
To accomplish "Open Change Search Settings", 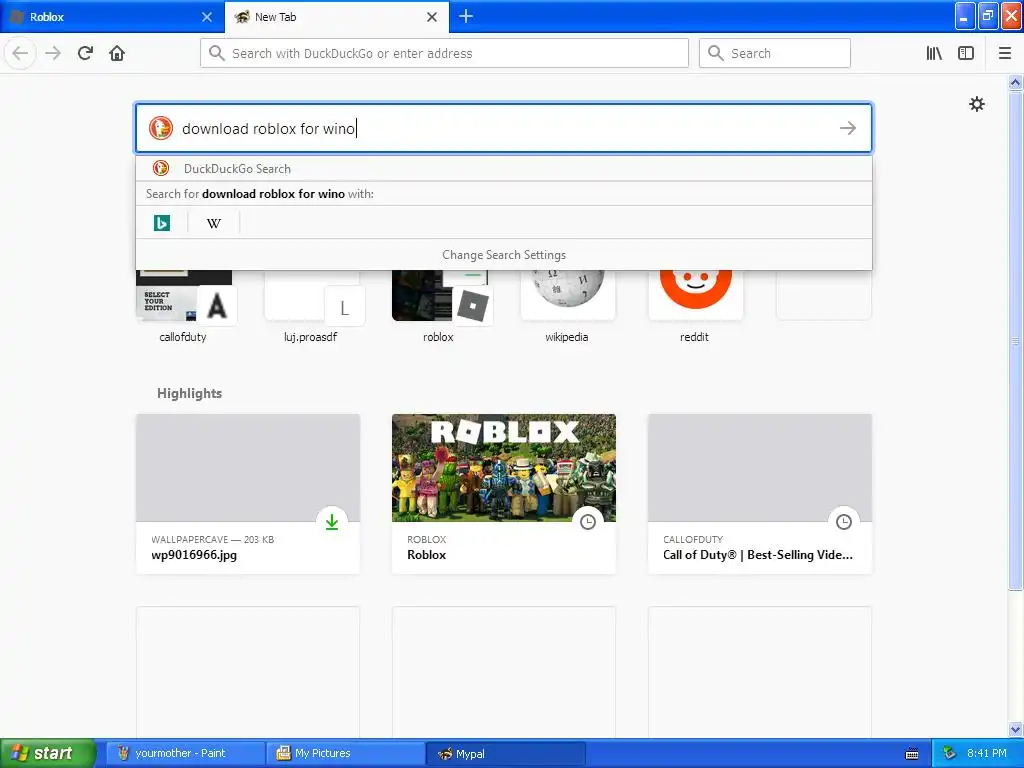I will 504,255.
